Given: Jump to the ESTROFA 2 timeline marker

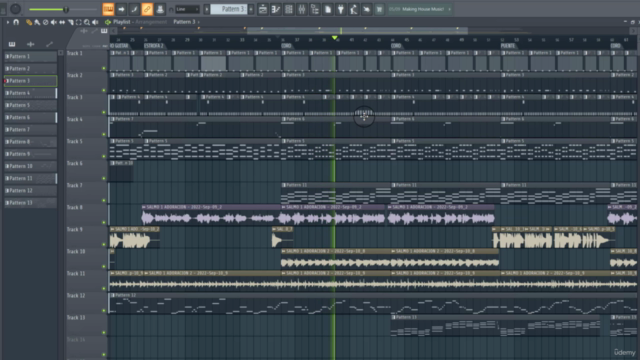Looking at the screenshot, I should click(x=153, y=46).
